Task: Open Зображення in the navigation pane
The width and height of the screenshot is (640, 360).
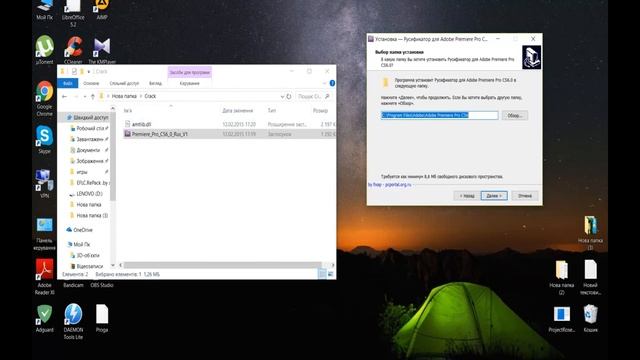Action: [90, 161]
